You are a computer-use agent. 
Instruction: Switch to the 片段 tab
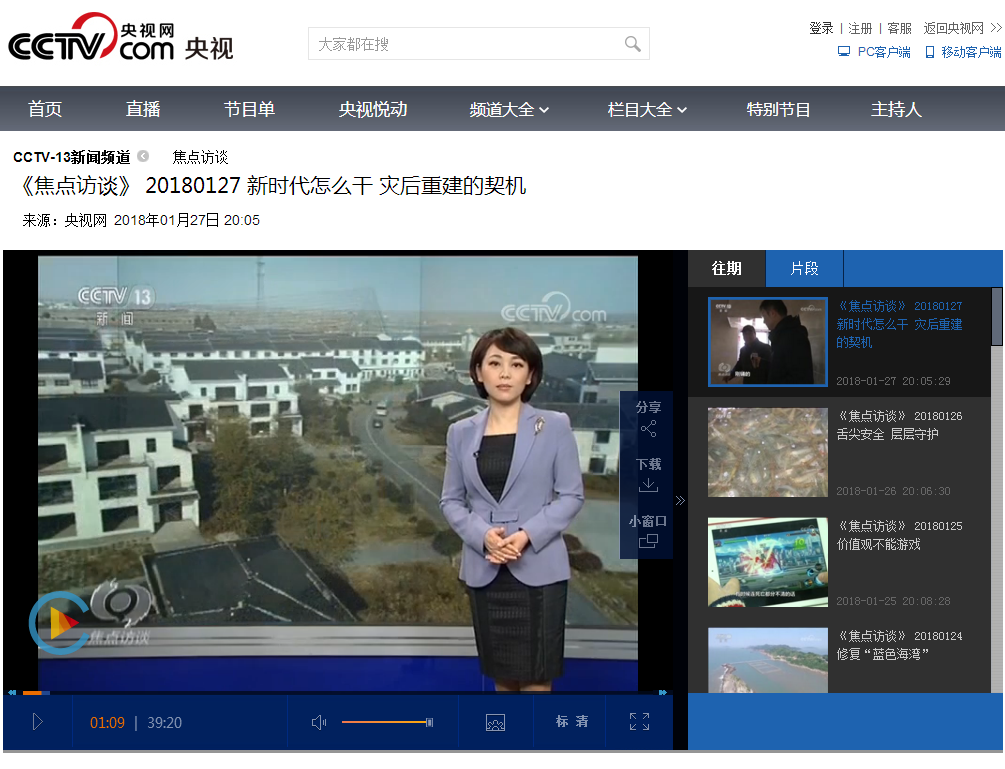pos(804,269)
